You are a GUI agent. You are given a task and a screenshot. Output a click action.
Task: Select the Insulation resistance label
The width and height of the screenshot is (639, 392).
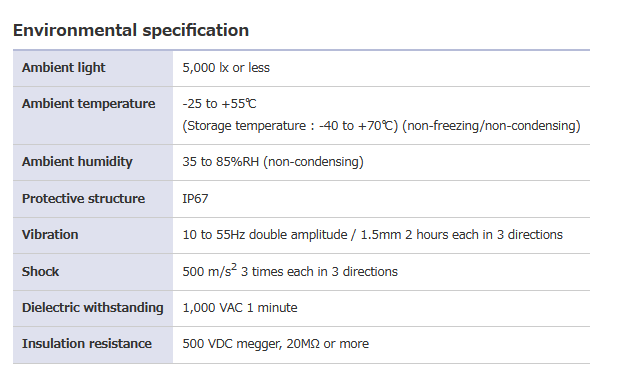(87, 344)
